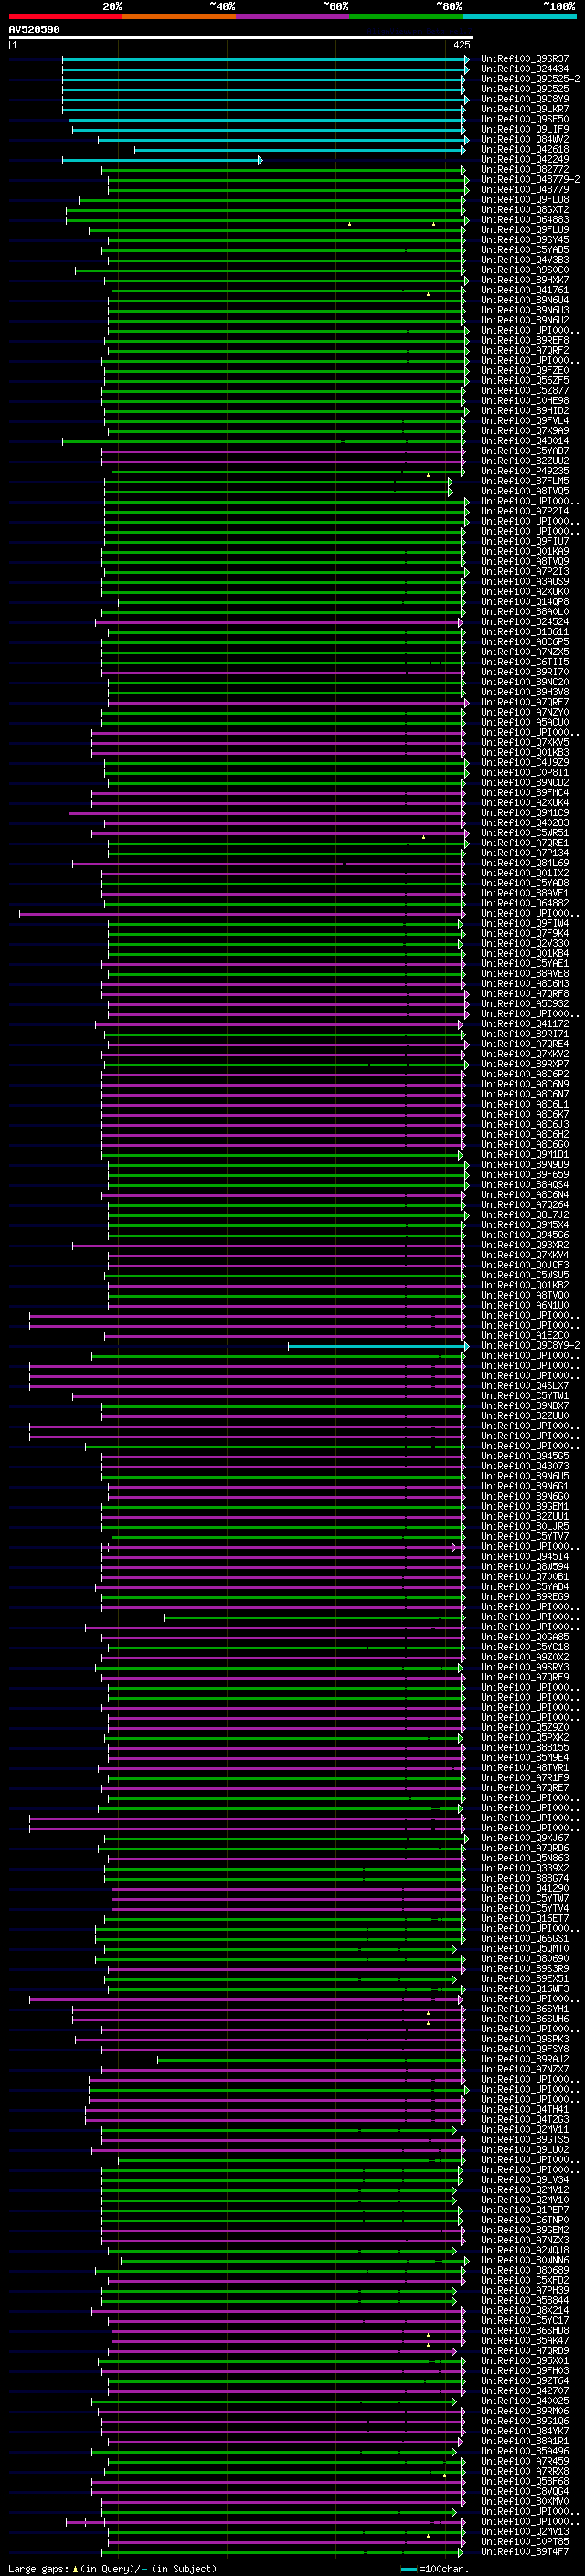Select hit label UniRef100_O48779-2
585x2576 pixels.
(531, 180)
